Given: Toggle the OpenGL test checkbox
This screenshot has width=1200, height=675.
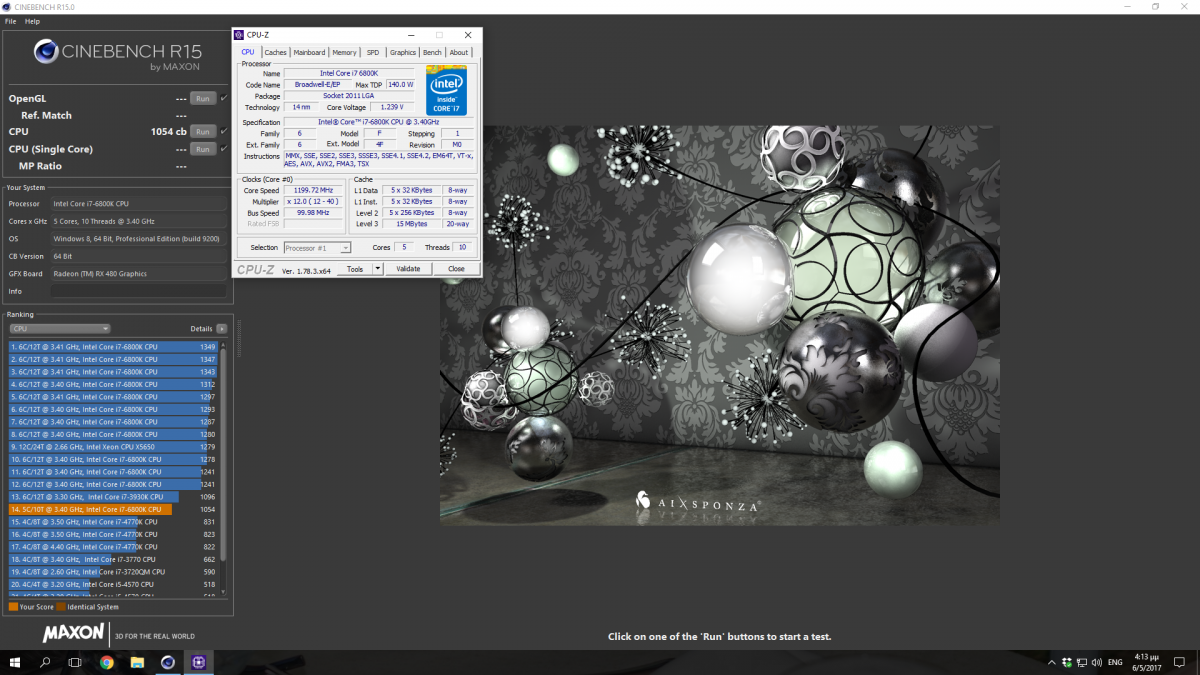Looking at the screenshot, I should (224, 99).
